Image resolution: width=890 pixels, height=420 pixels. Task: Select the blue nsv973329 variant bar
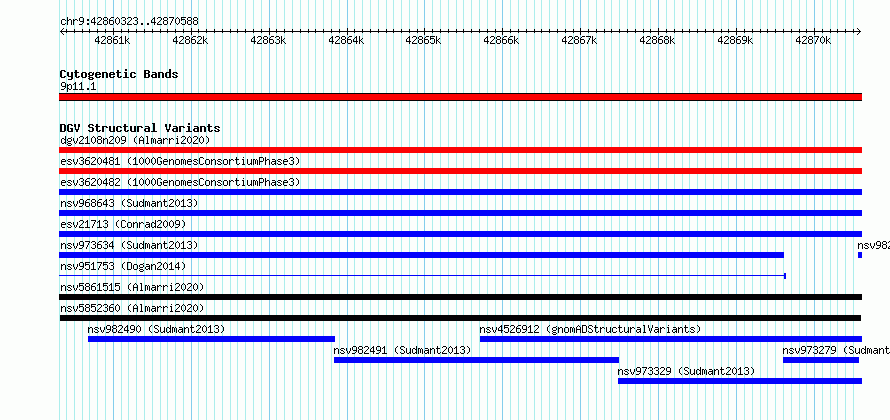pyautogui.click(x=740, y=381)
